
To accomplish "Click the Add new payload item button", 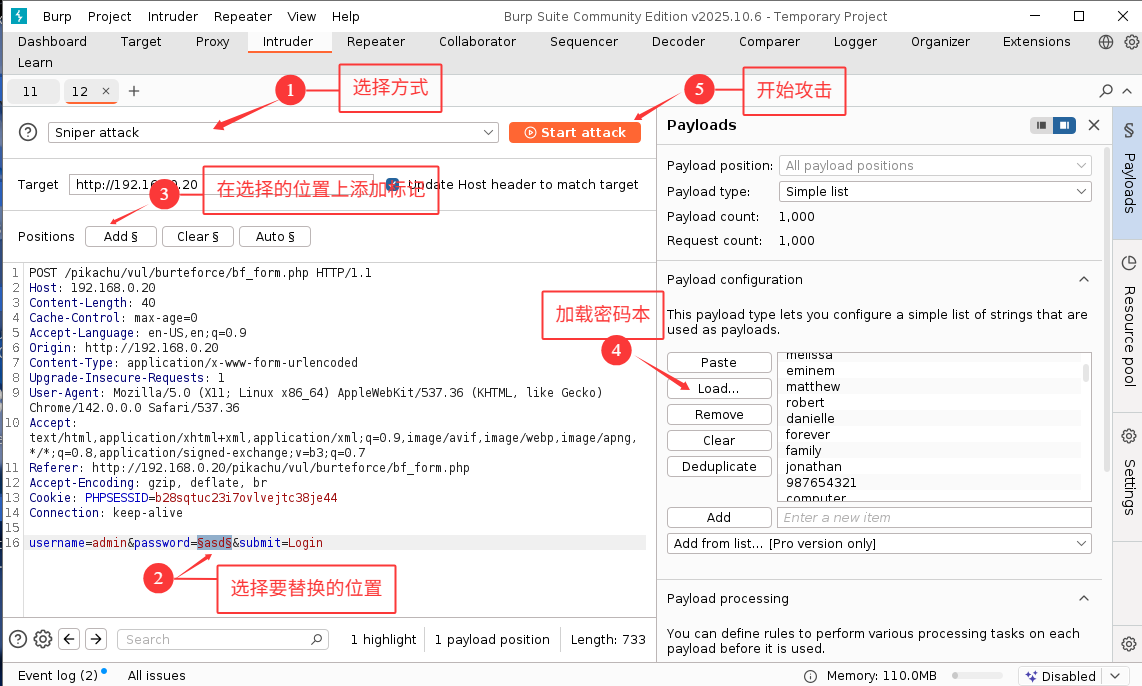I will [x=719, y=517].
